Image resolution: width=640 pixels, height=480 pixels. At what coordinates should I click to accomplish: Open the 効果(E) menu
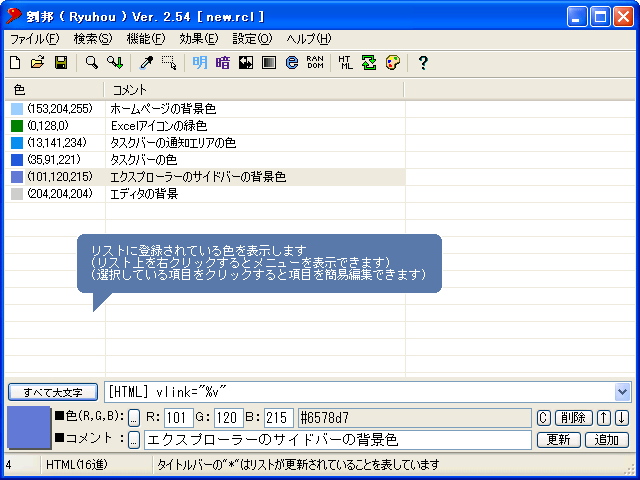[199, 39]
